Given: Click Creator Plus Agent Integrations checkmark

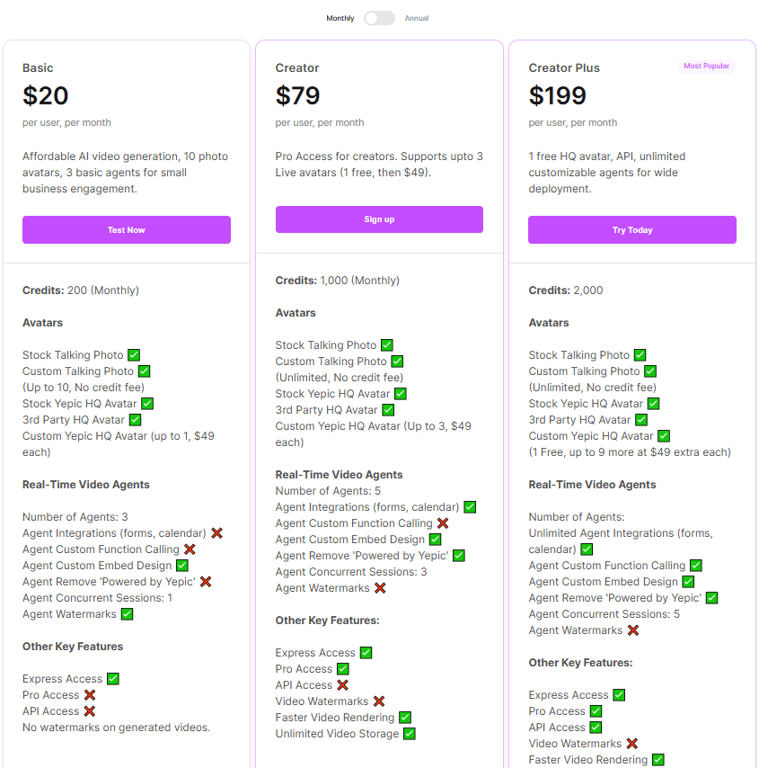Looking at the screenshot, I should 587,549.
